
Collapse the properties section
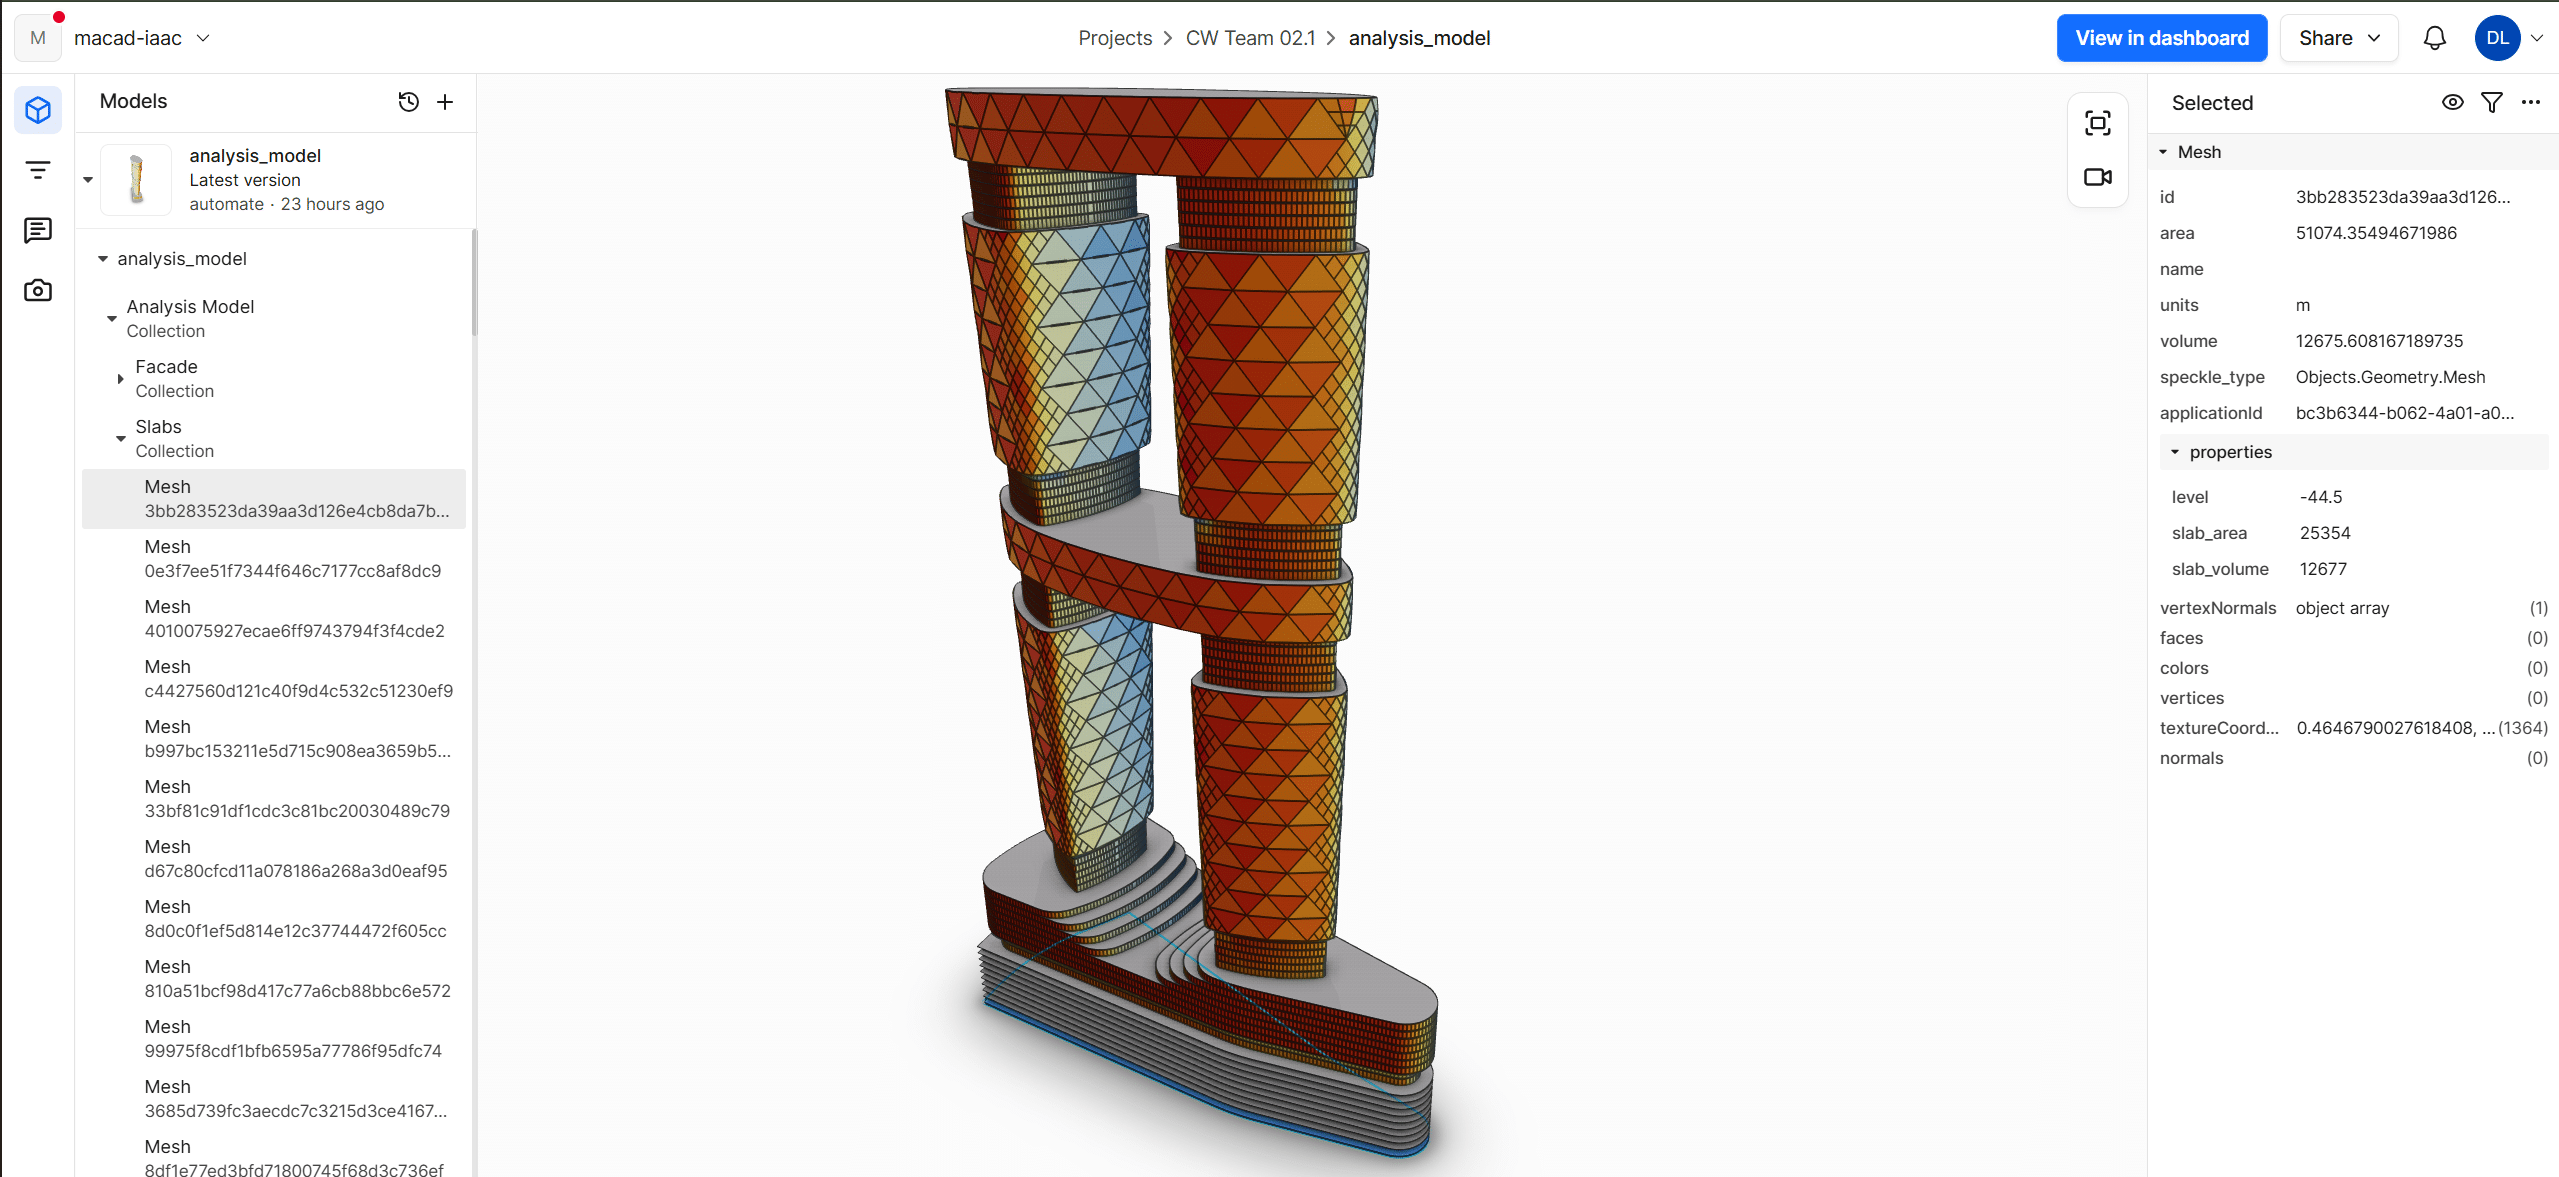2174,452
